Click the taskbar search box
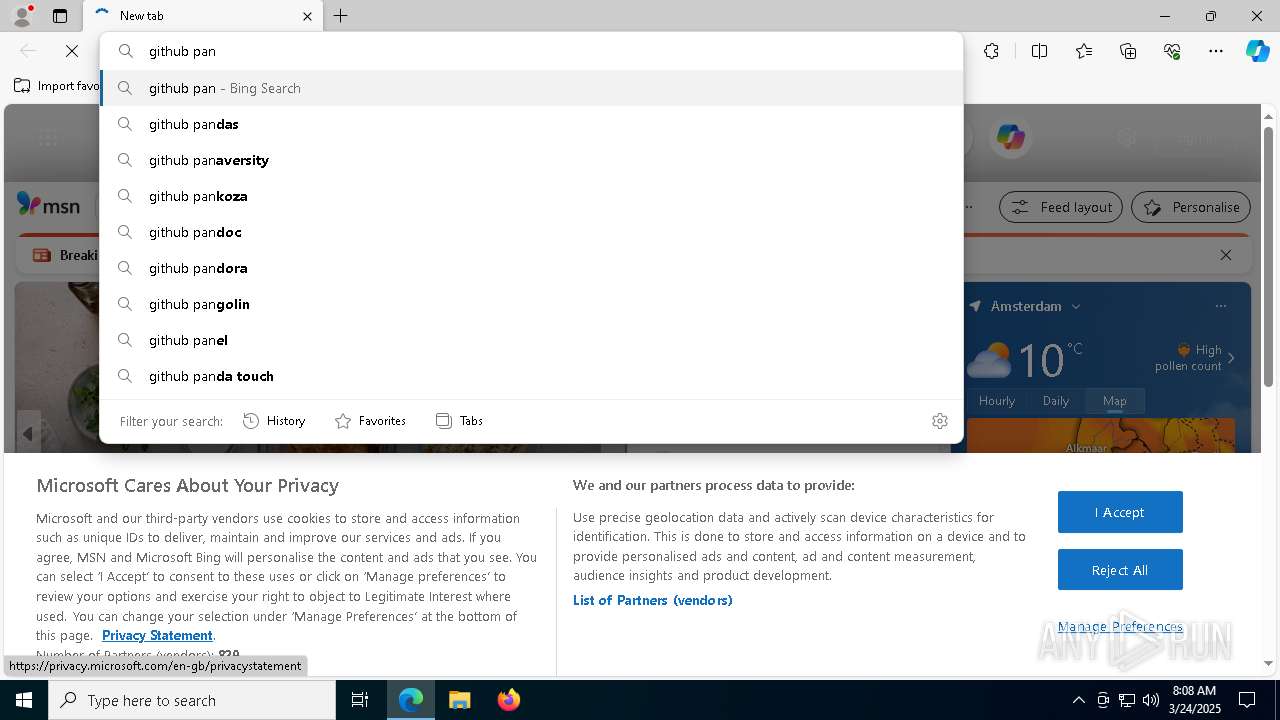This screenshot has height=720, width=1280. (x=192, y=700)
